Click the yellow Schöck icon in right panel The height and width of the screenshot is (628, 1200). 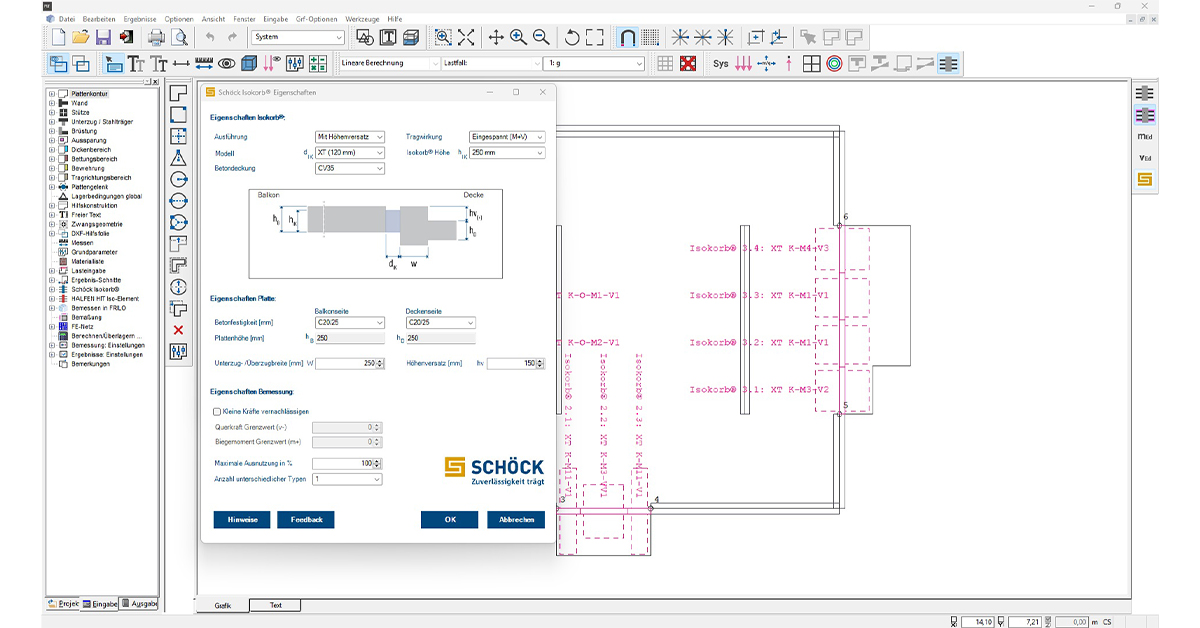pyautogui.click(x=1145, y=180)
